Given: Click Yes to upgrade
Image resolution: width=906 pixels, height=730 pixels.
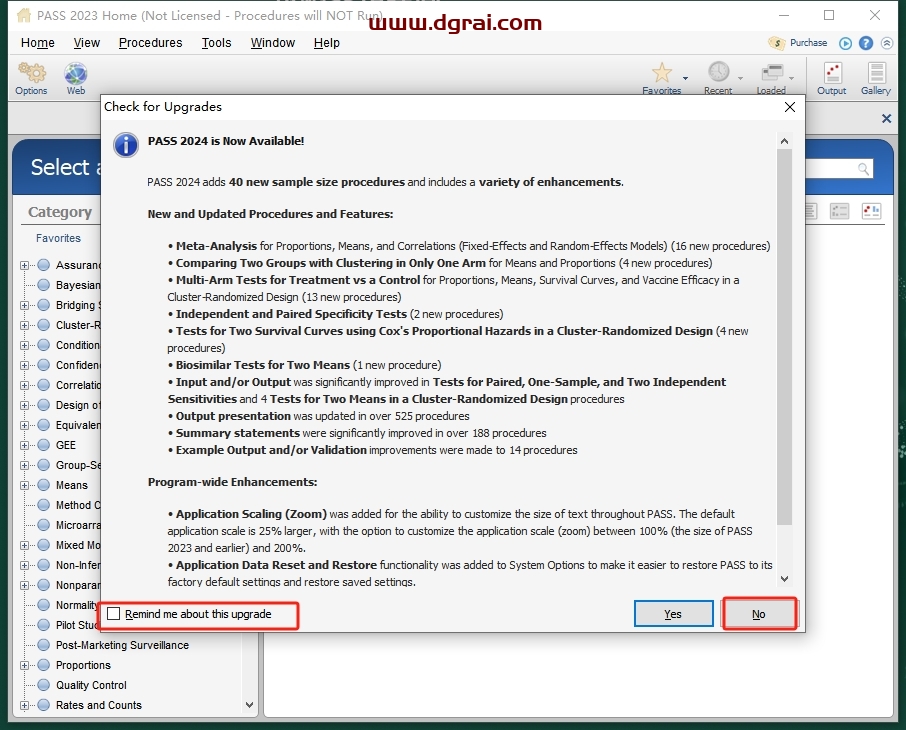Looking at the screenshot, I should pos(673,614).
